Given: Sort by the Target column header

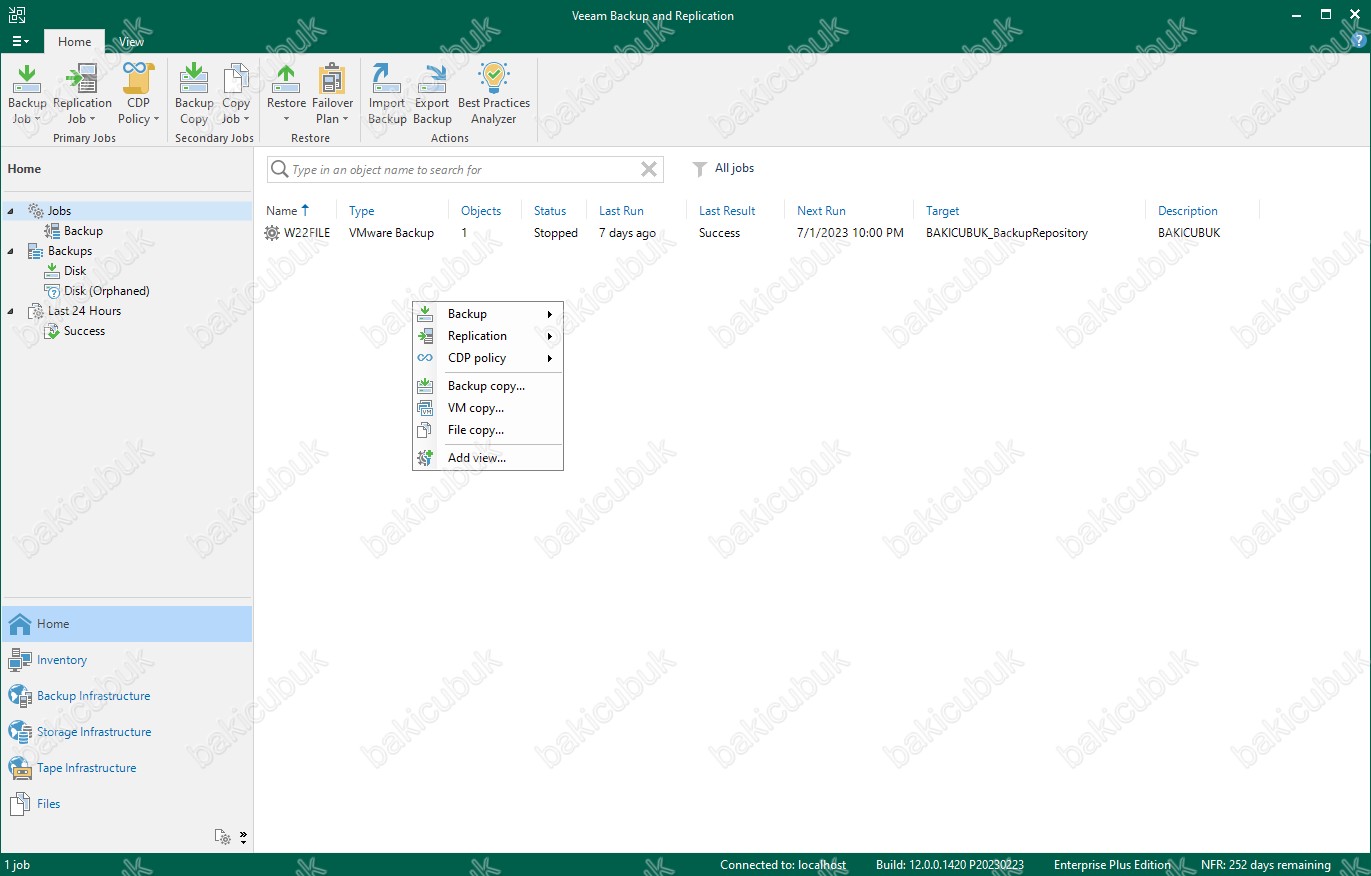Looking at the screenshot, I should click(x=943, y=211).
